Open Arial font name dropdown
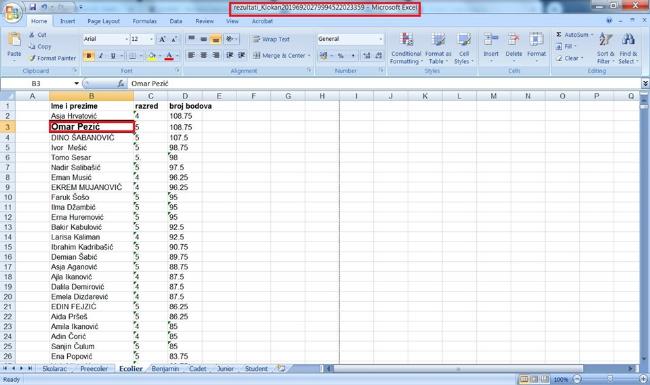The image size is (650, 385). tap(126, 39)
